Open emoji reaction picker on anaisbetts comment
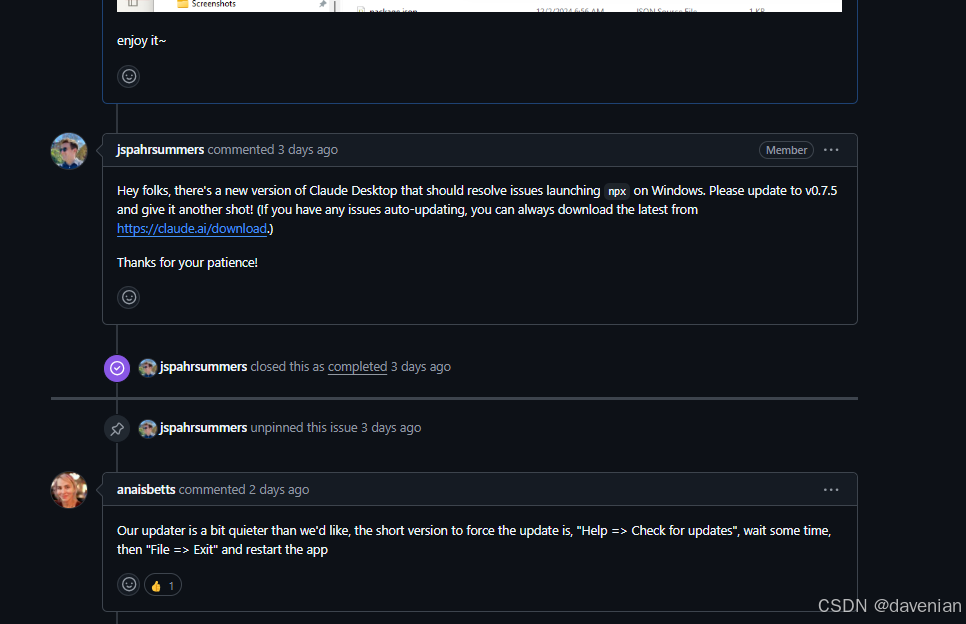Viewport: 966px width, 624px height. pos(128,585)
